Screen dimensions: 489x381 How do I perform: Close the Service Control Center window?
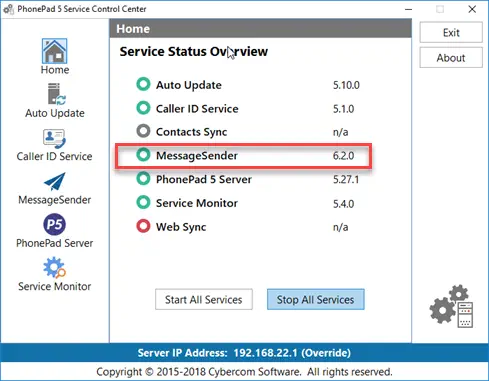(x=472, y=9)
